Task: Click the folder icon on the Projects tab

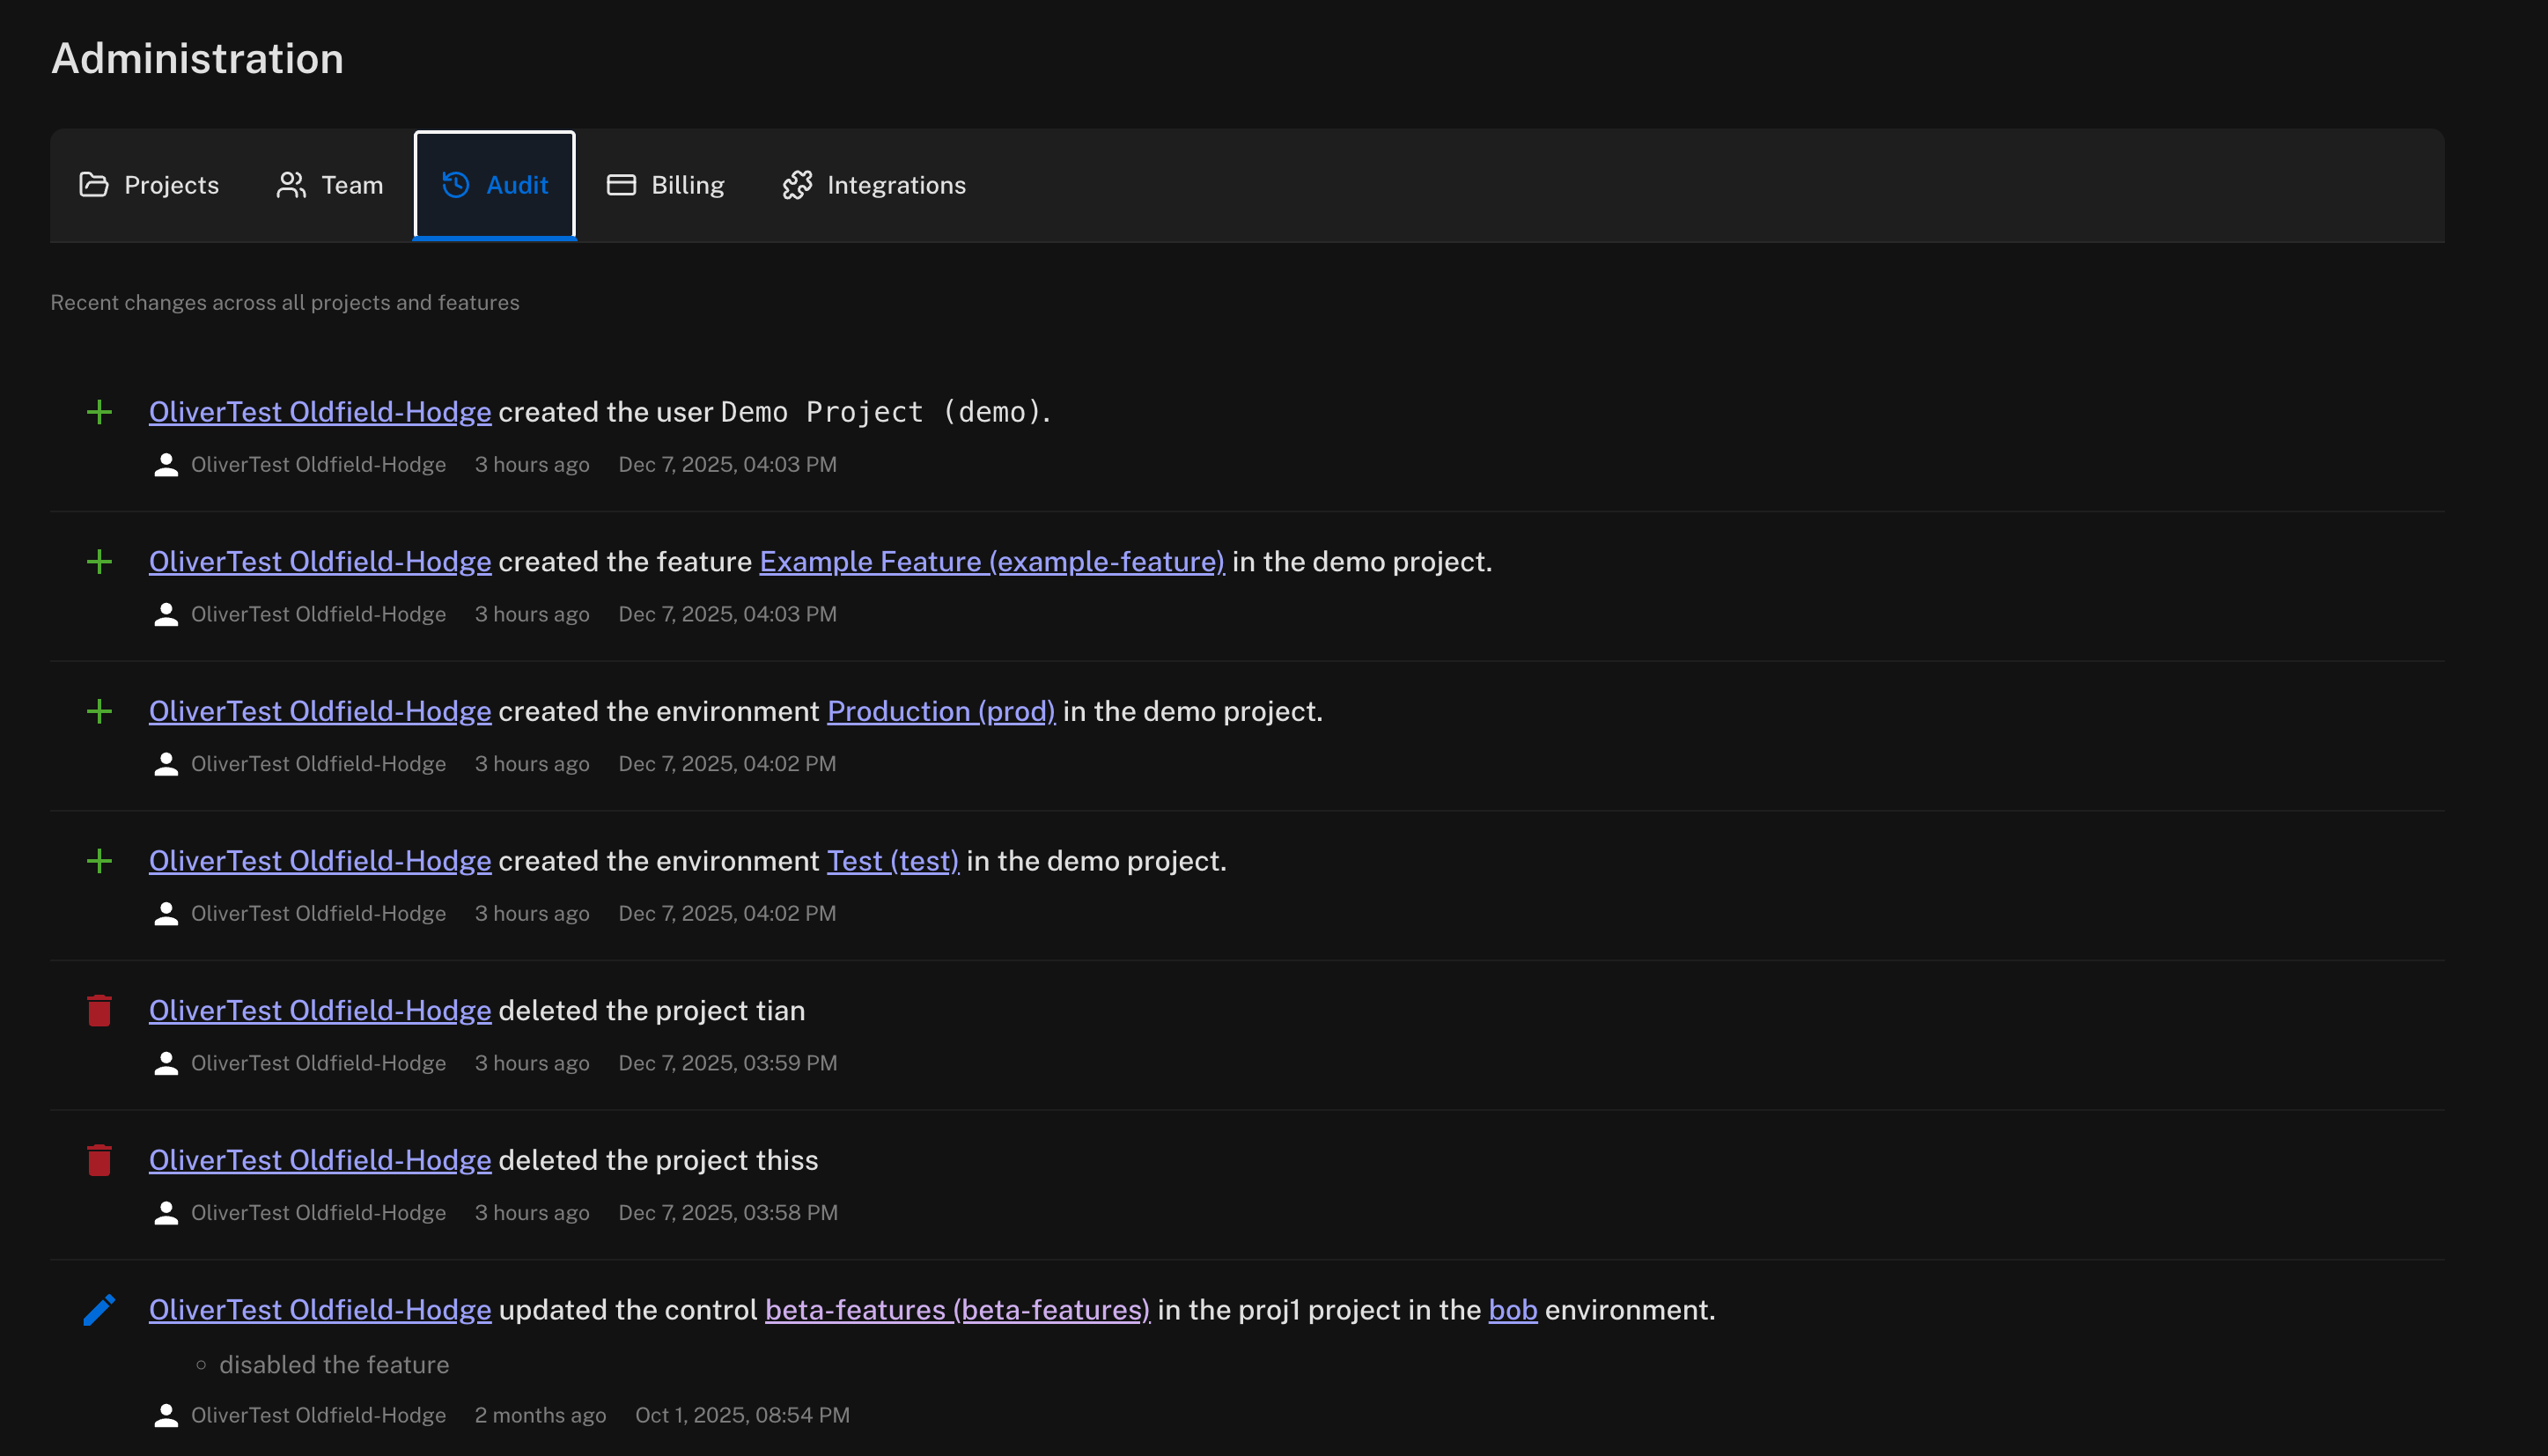Action: coord(94,185)
